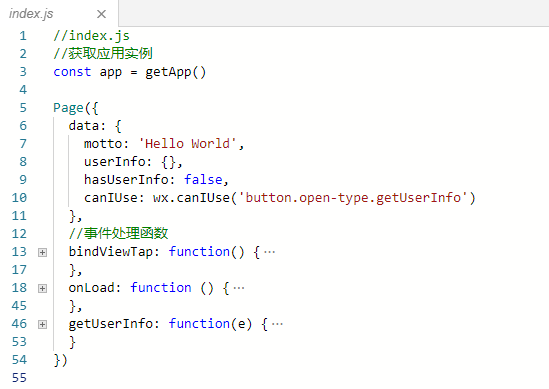Click the 'false' keyword on line 9

203,180
